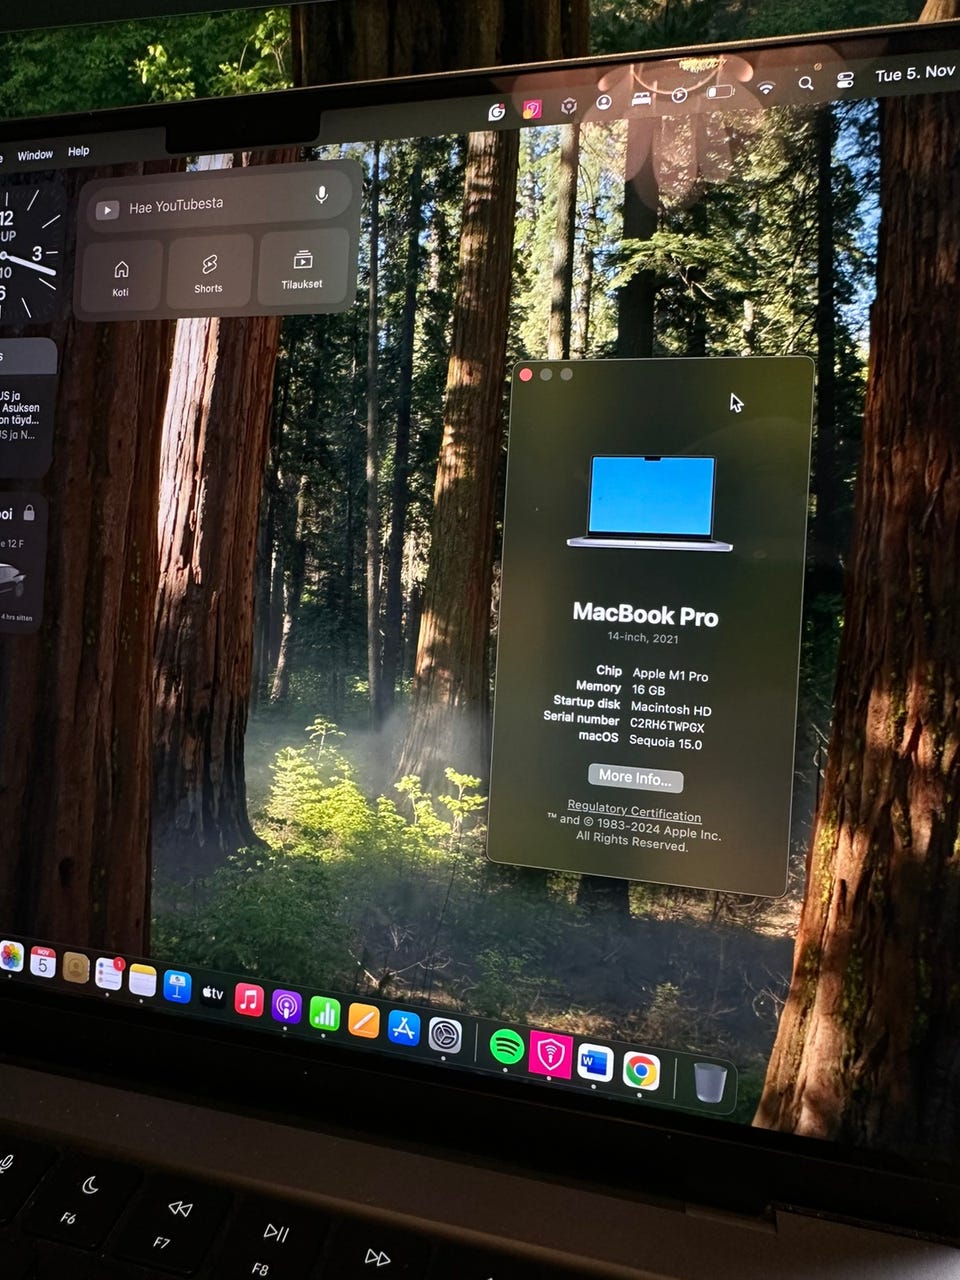This screenshot has width=960, height=1280.
Task: Click the user account menu bar icon
Action: point(604,102)
